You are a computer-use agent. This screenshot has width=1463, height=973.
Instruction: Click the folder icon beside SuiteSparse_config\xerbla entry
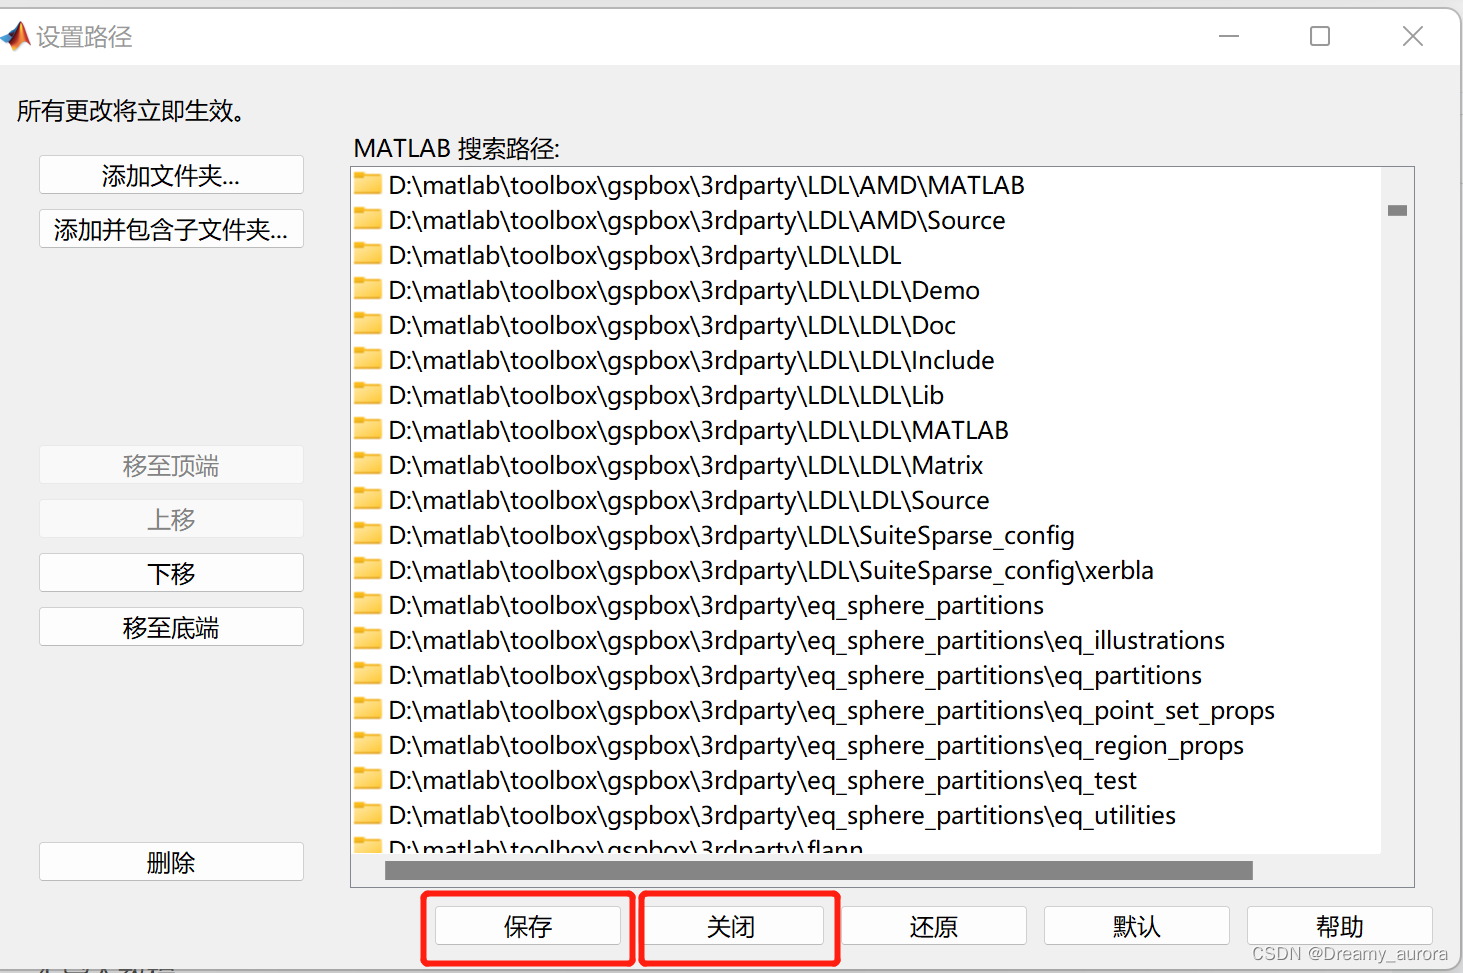(367, 569)
